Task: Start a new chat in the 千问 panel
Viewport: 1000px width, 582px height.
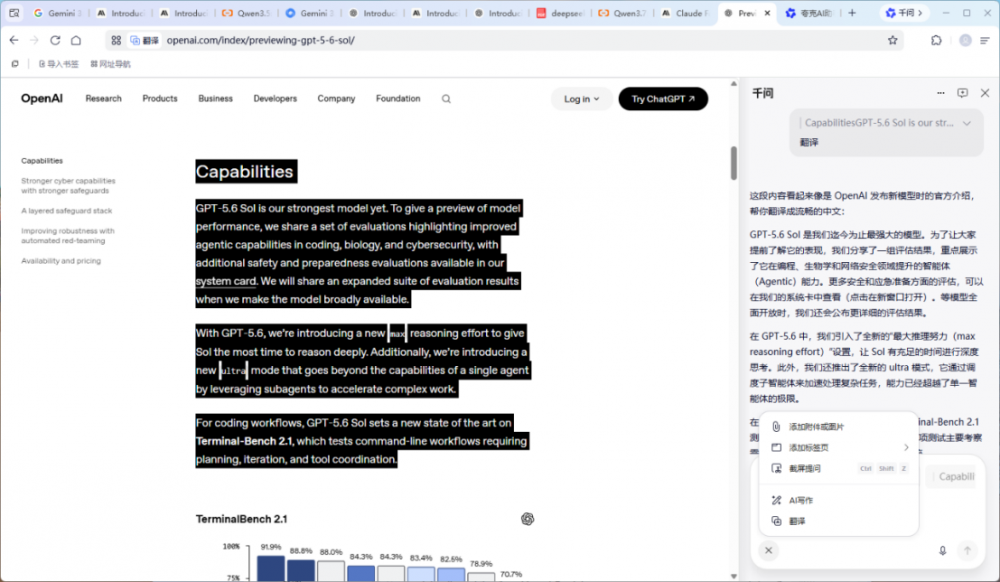Action: point(962,93)
